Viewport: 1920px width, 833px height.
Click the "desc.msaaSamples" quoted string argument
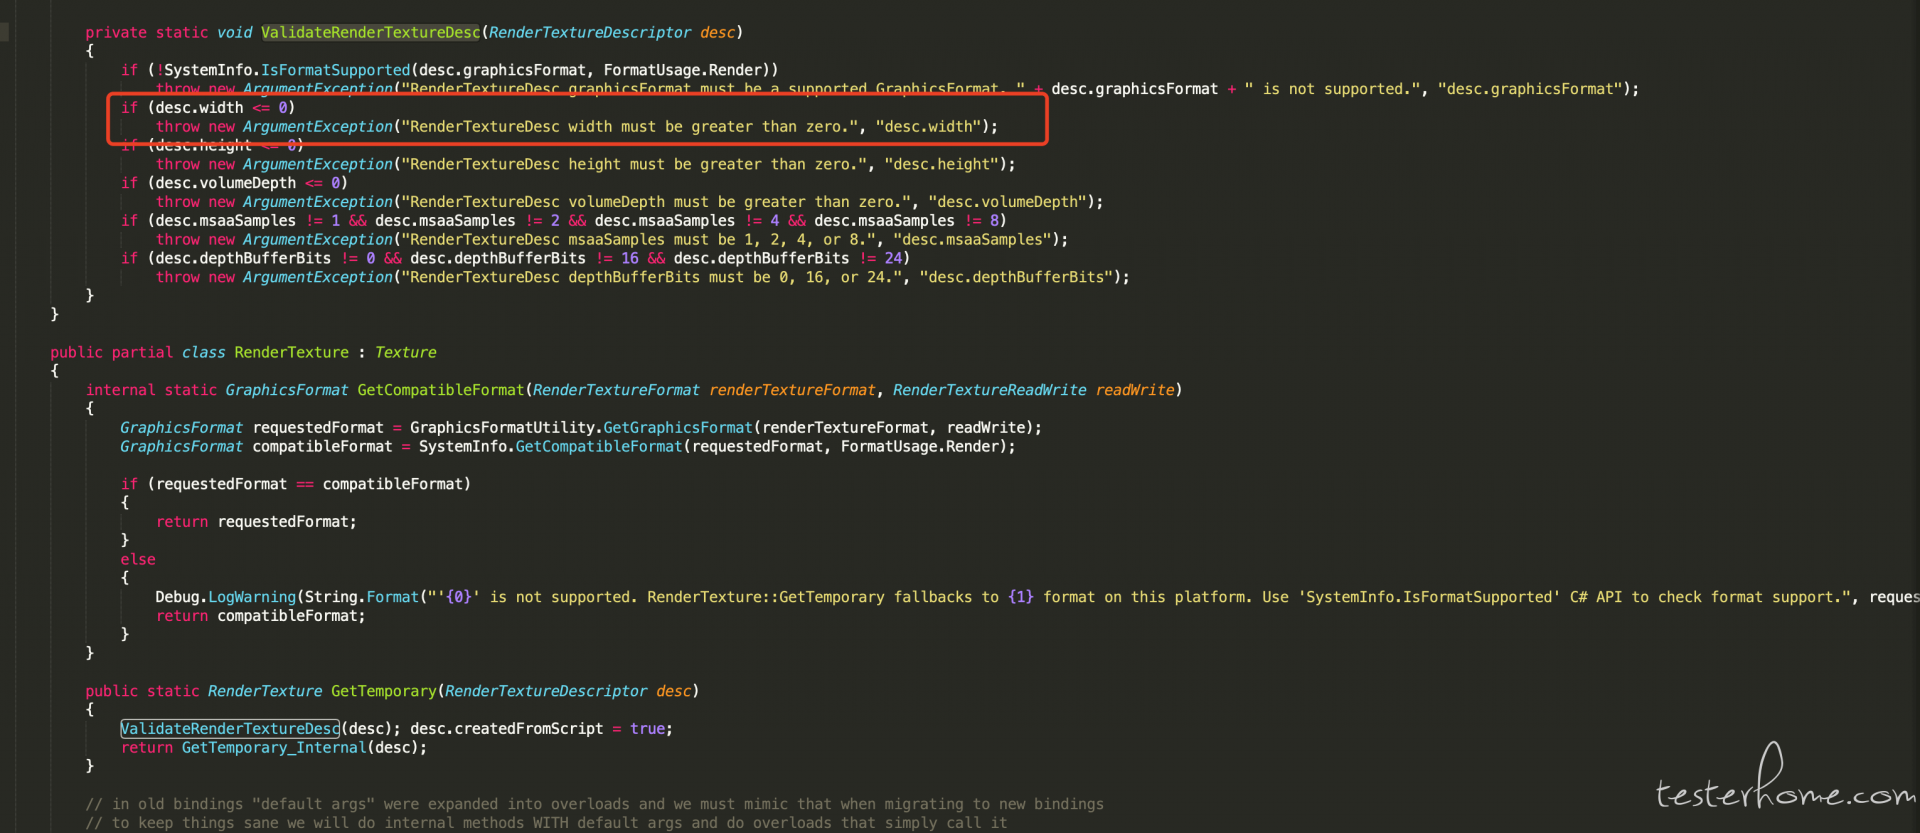point(972,240)
